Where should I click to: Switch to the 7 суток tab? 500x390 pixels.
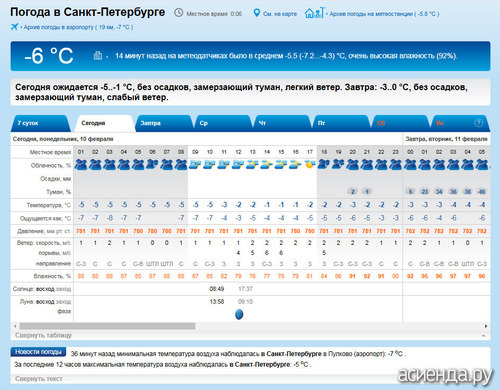click(41, 123)
